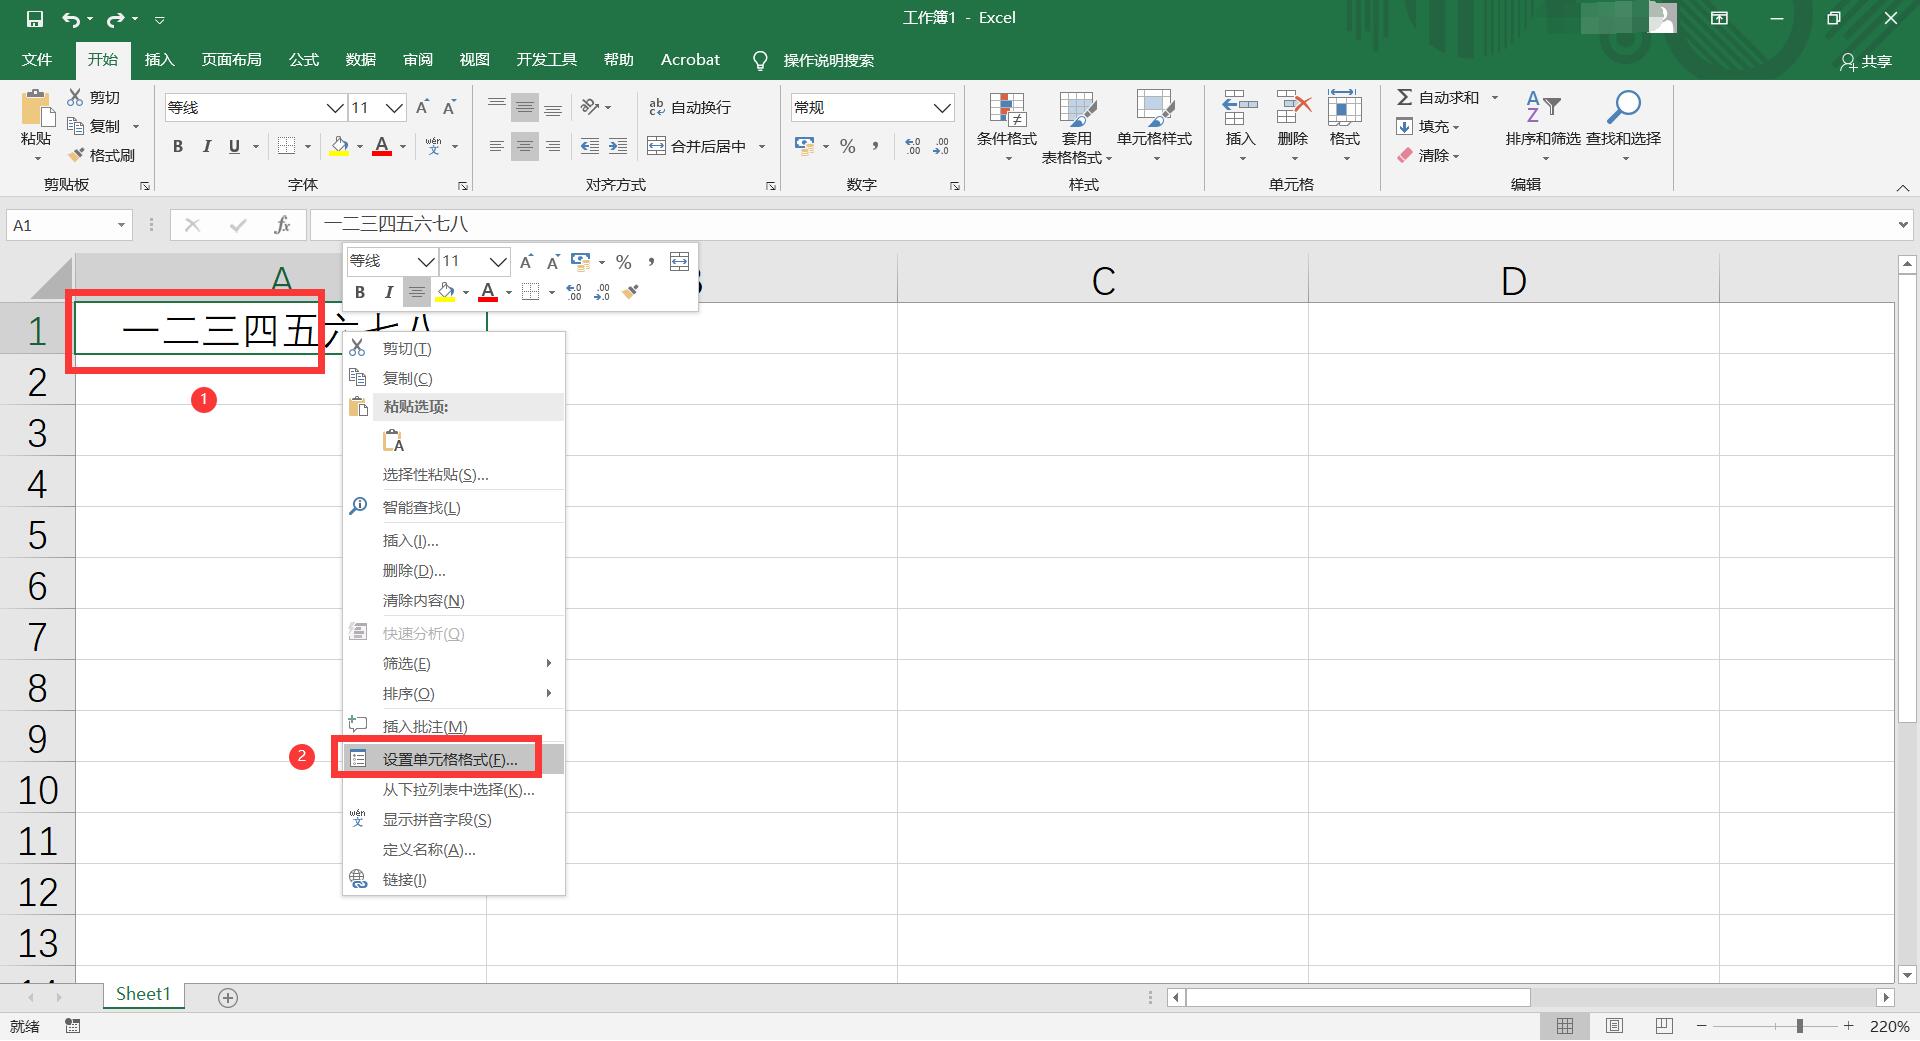Click the Save icon in quick access toolbar
Viewport: 1920px width, 1041px height.
pyautogui.click(x=35, y=19)
